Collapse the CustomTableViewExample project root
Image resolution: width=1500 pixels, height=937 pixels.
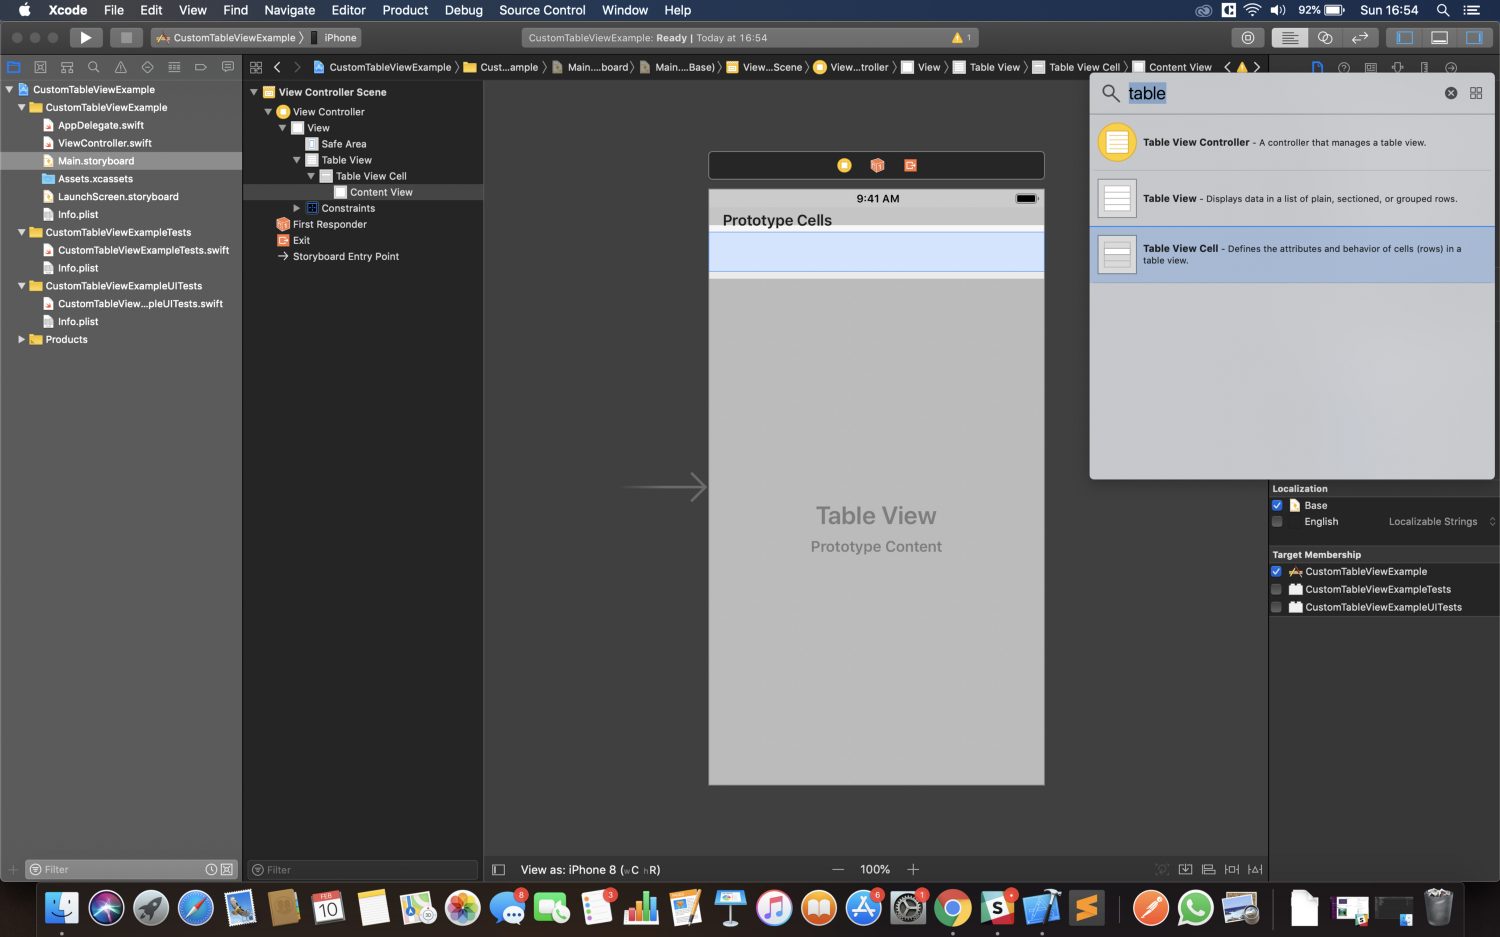point(9,90)
